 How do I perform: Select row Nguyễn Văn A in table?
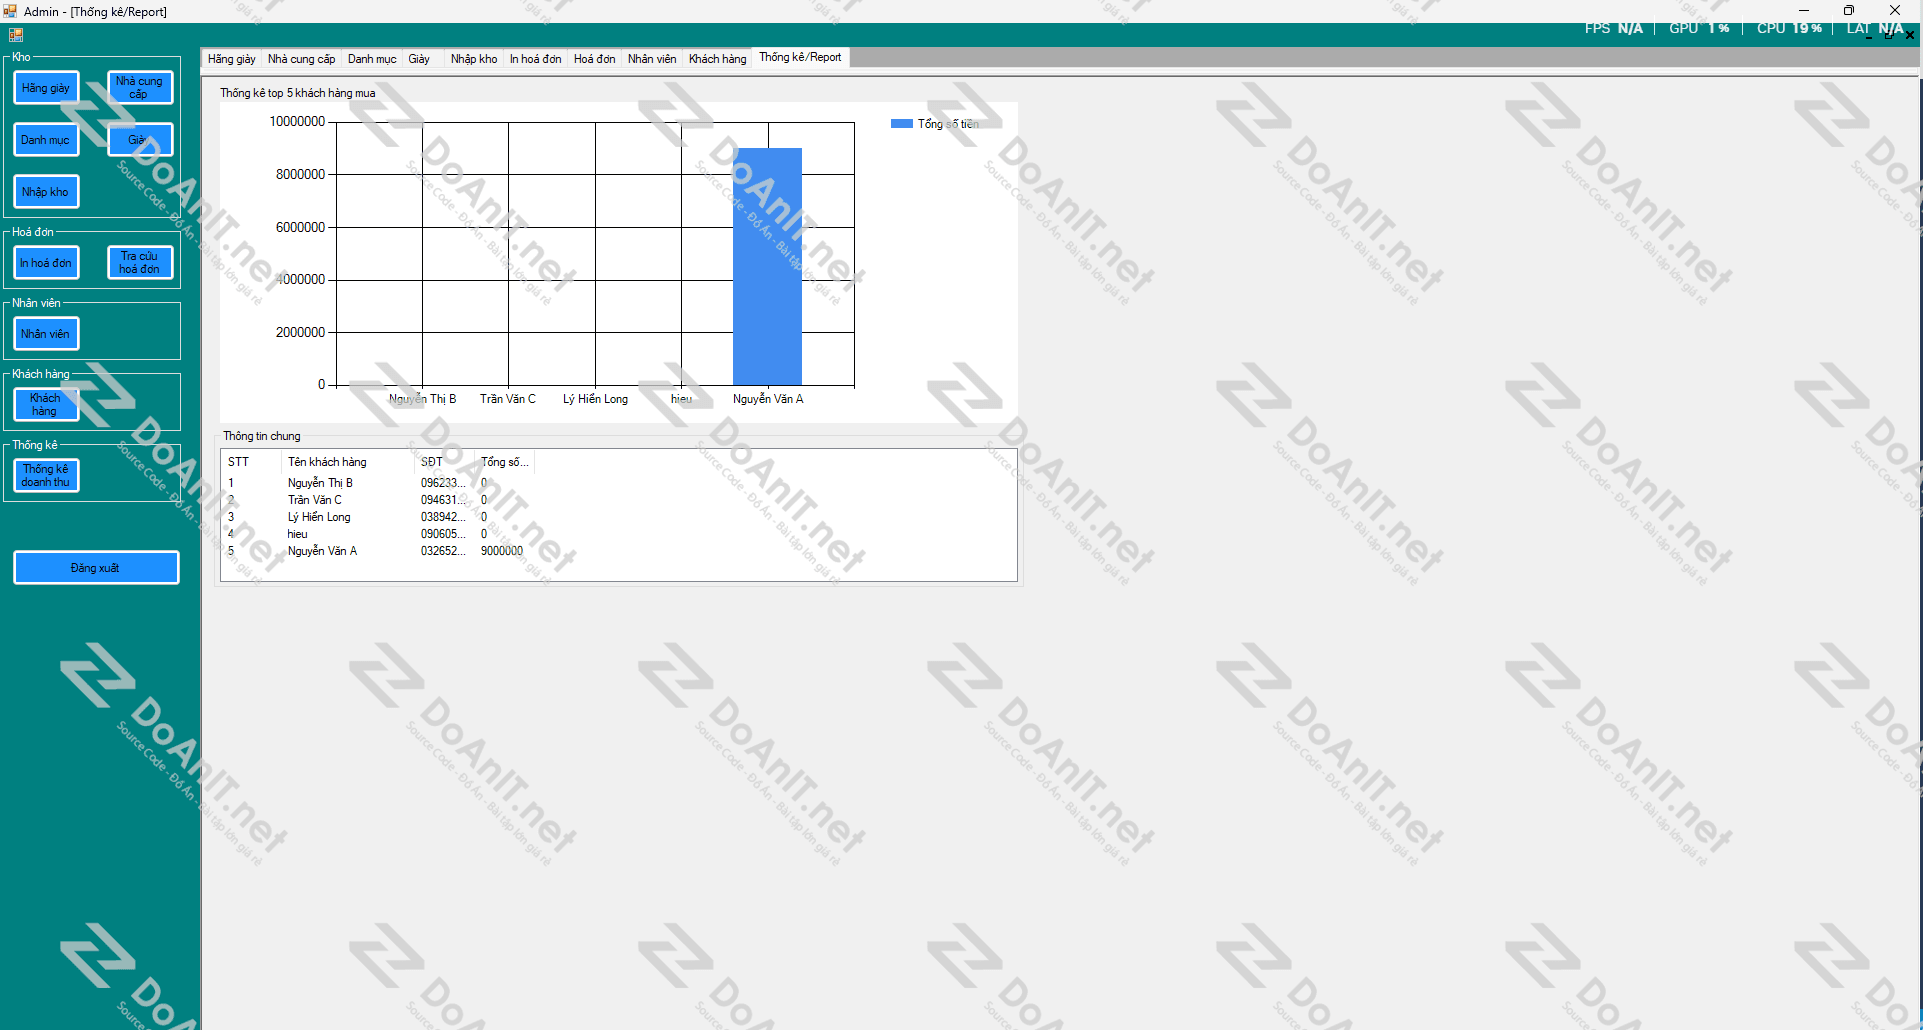(378, 551)
